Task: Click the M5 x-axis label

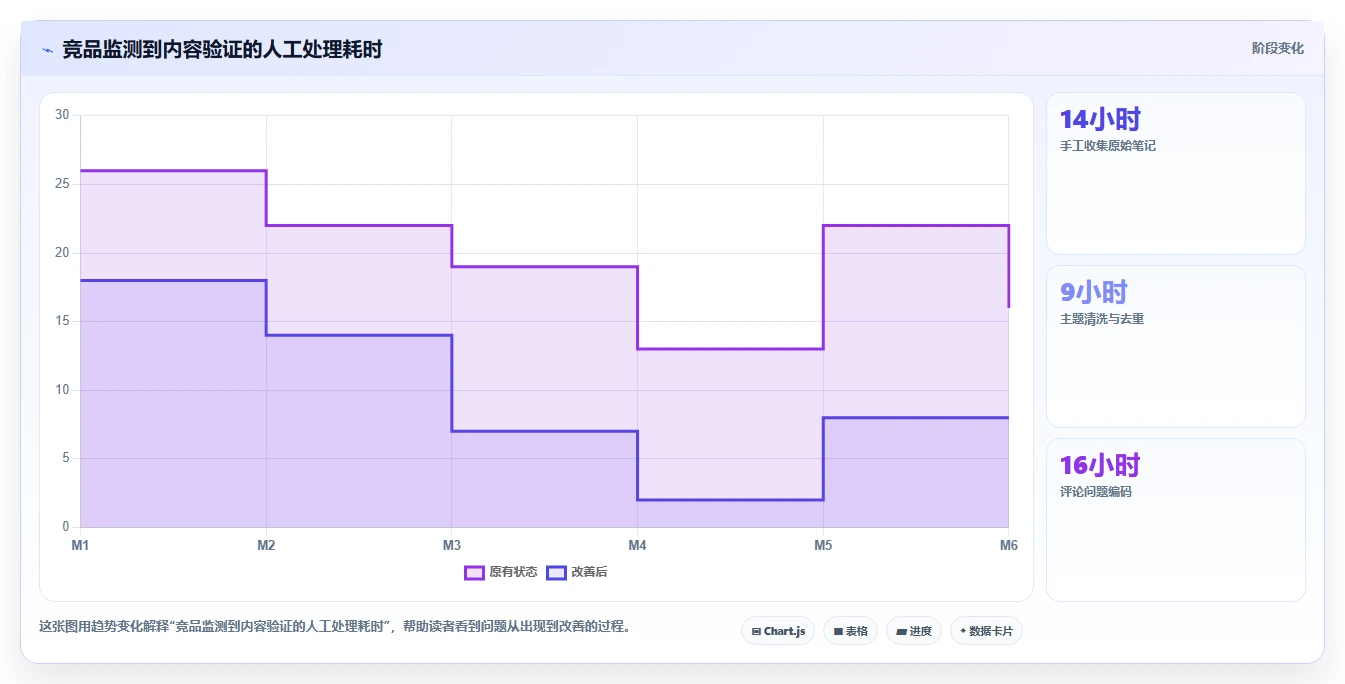Action: (x=823, y=545)
